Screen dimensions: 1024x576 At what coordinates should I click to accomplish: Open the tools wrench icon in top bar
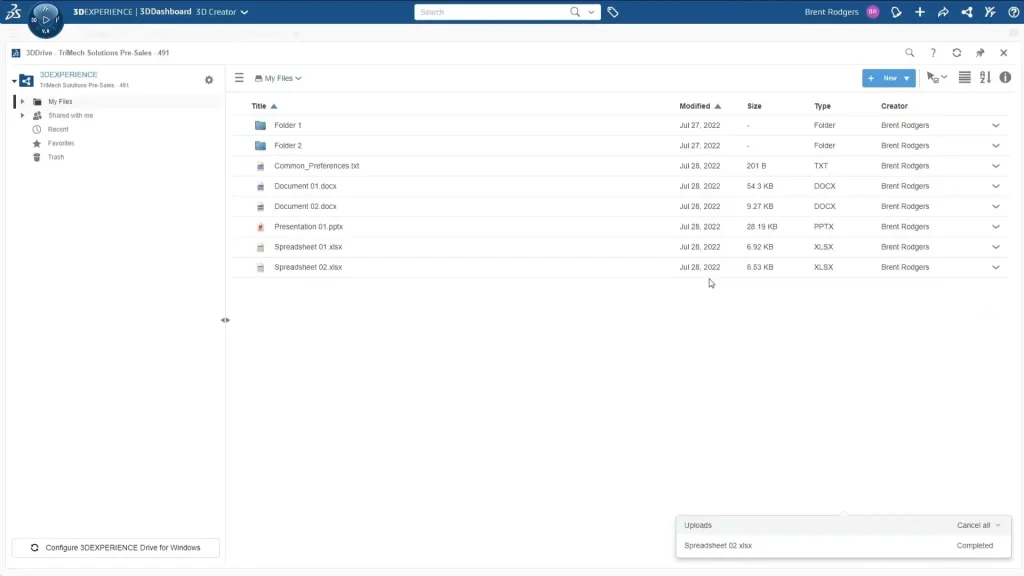(x=990, y=12)
